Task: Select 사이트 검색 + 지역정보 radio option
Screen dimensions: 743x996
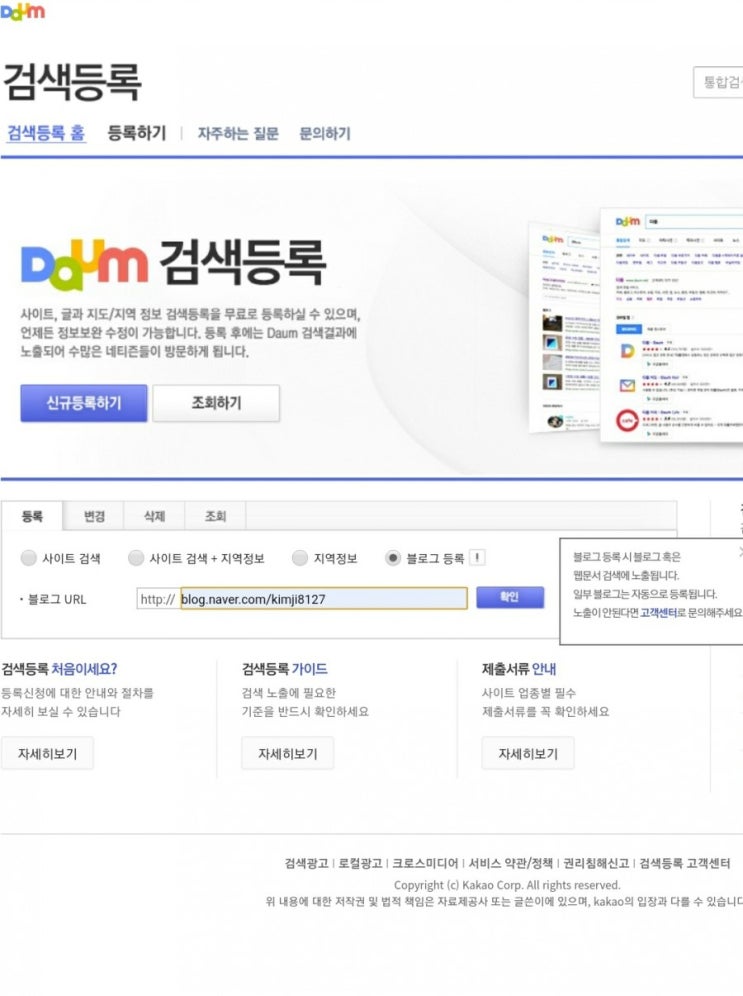Action: click(x=136, y=558)
